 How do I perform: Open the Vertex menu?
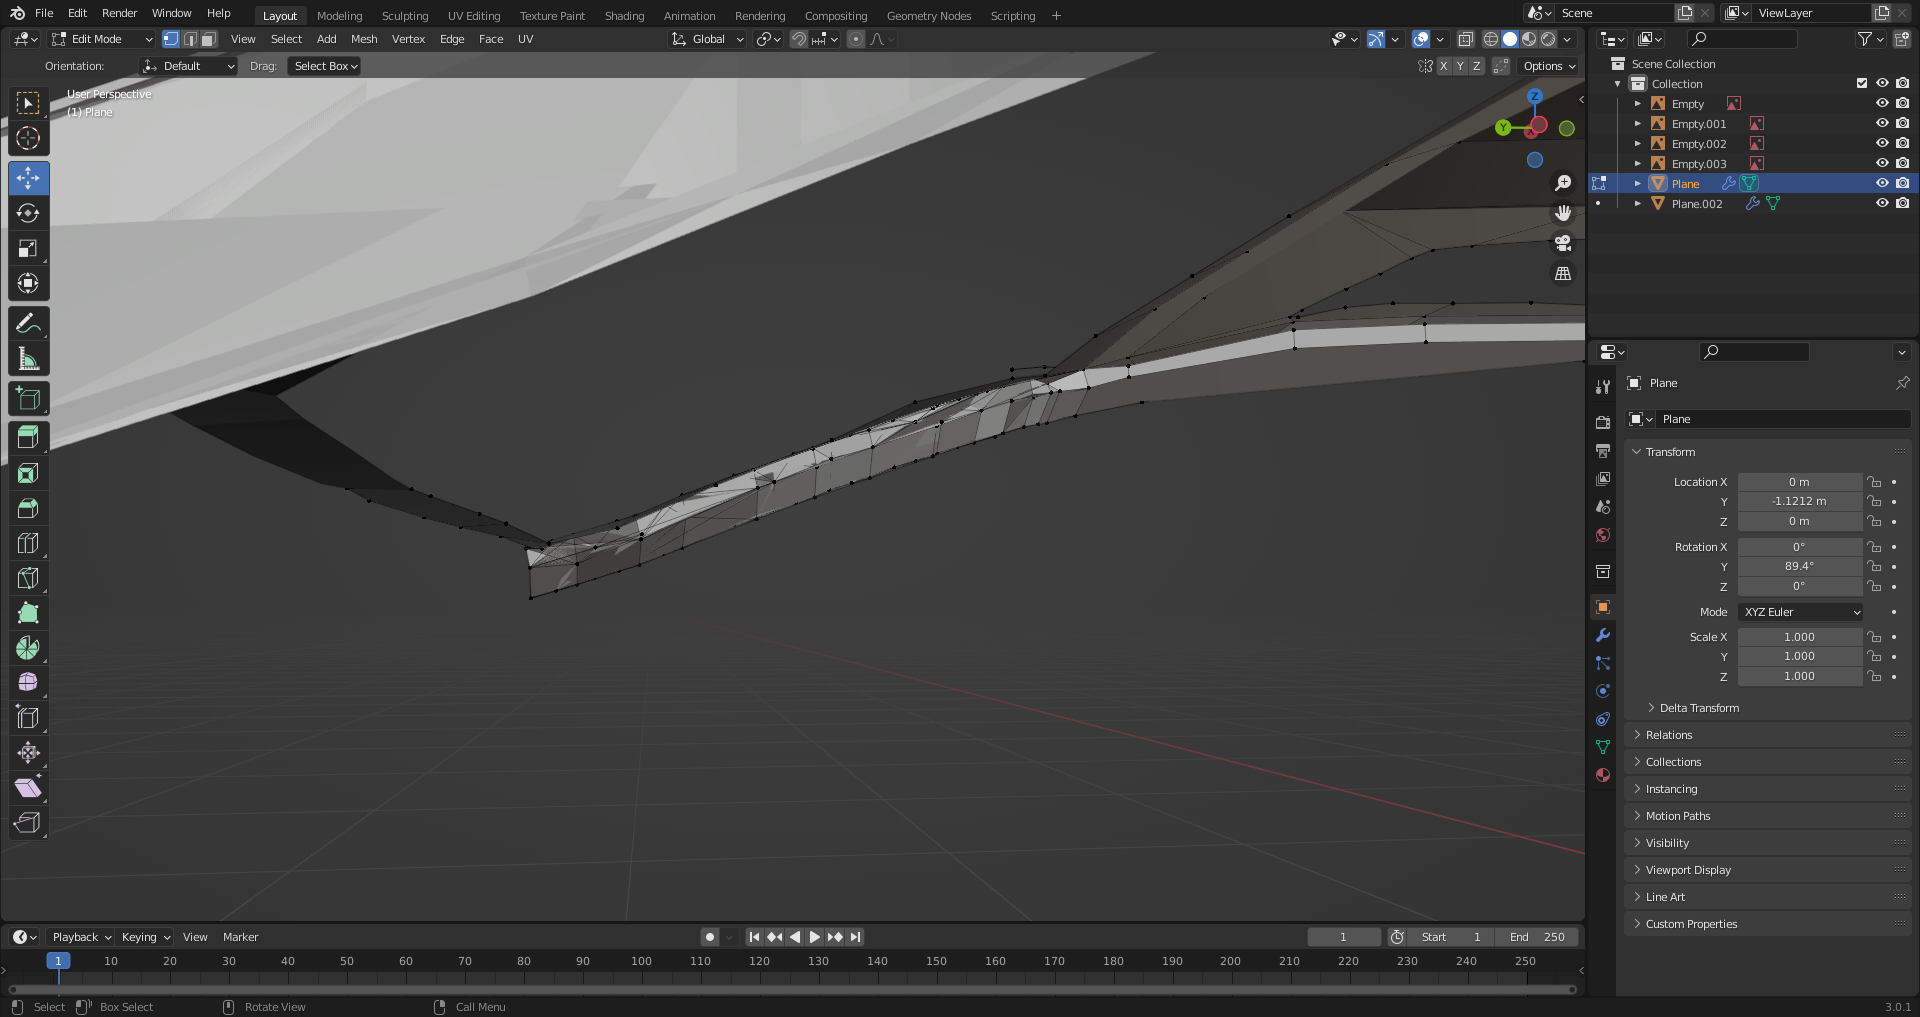[408, 39]
